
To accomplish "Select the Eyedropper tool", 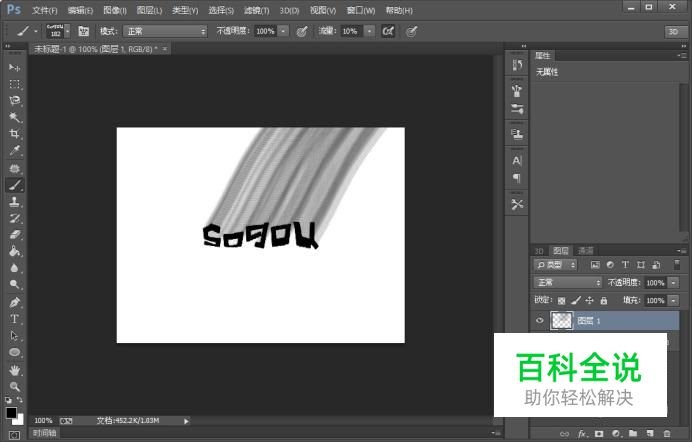I will coord(15,151).
